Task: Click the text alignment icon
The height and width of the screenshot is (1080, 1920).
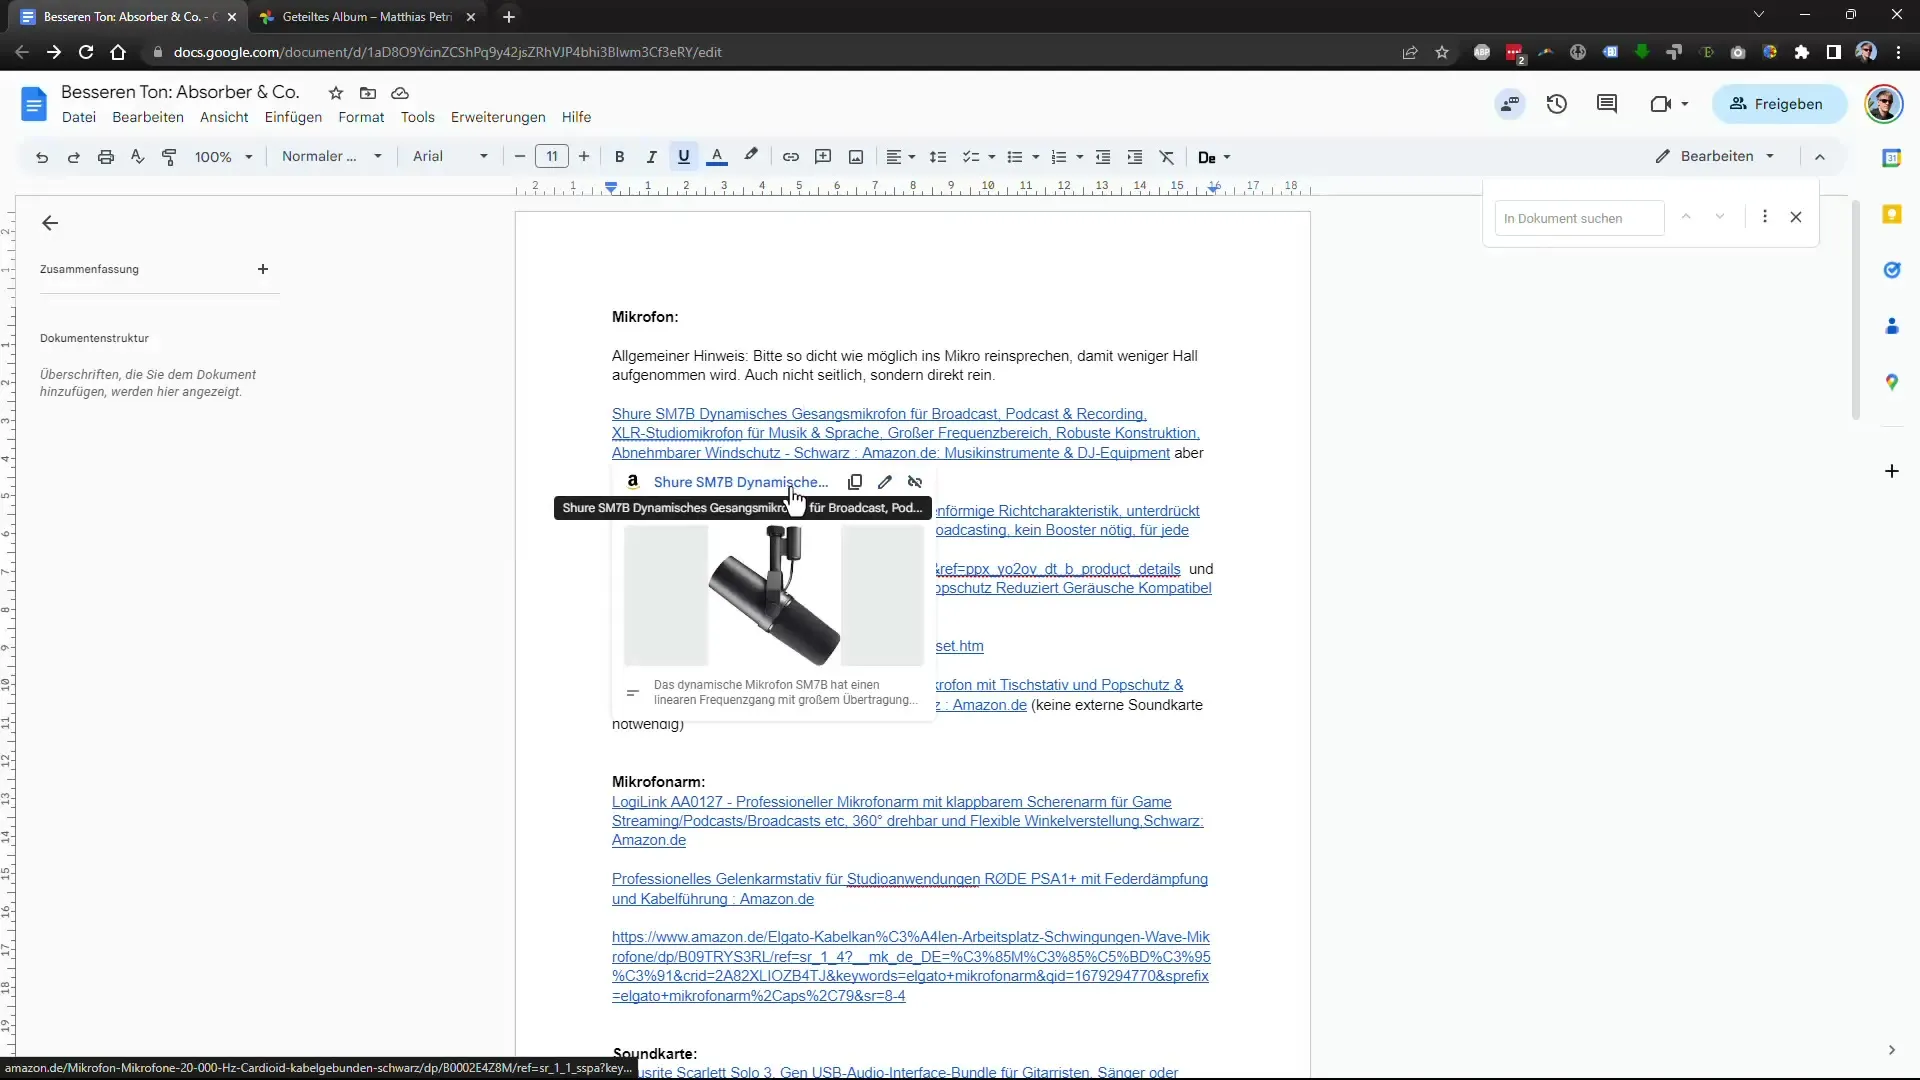Action: 897,157
